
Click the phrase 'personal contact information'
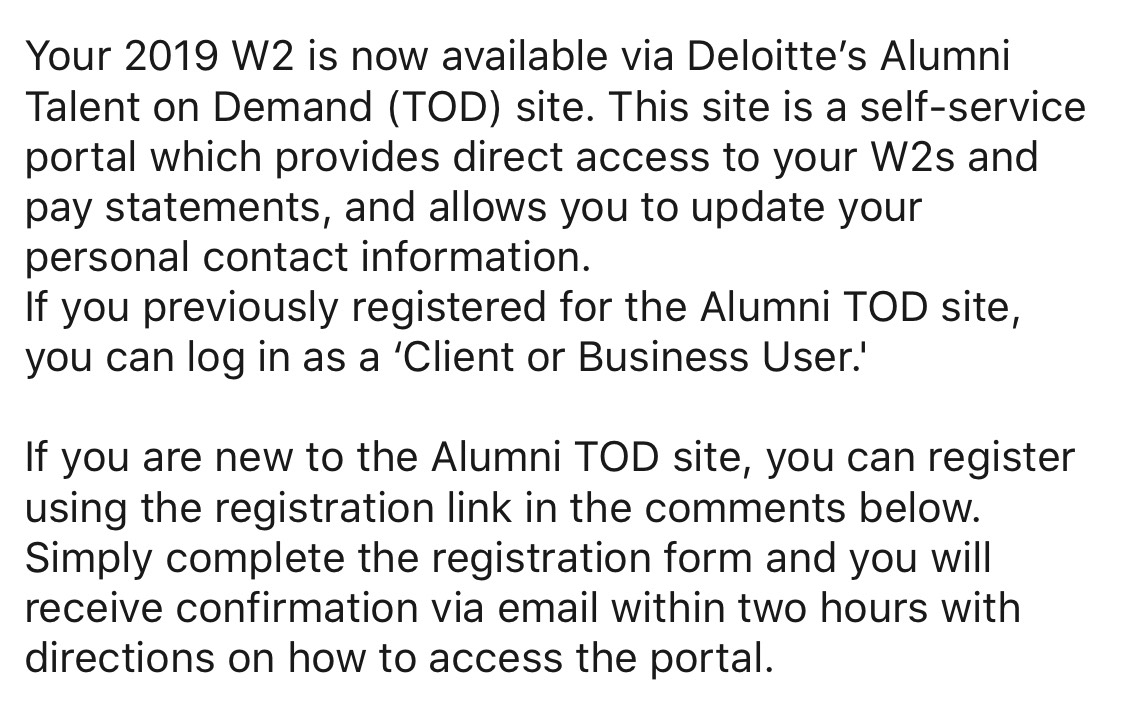308,258
